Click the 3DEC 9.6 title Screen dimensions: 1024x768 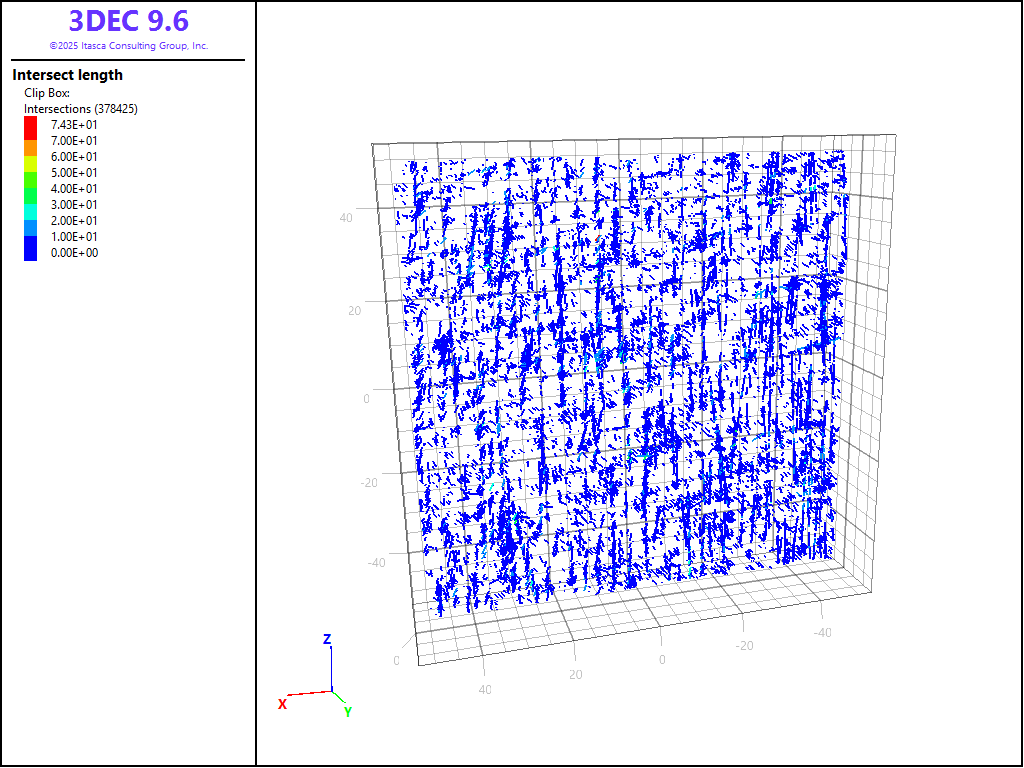pos(128,21)
